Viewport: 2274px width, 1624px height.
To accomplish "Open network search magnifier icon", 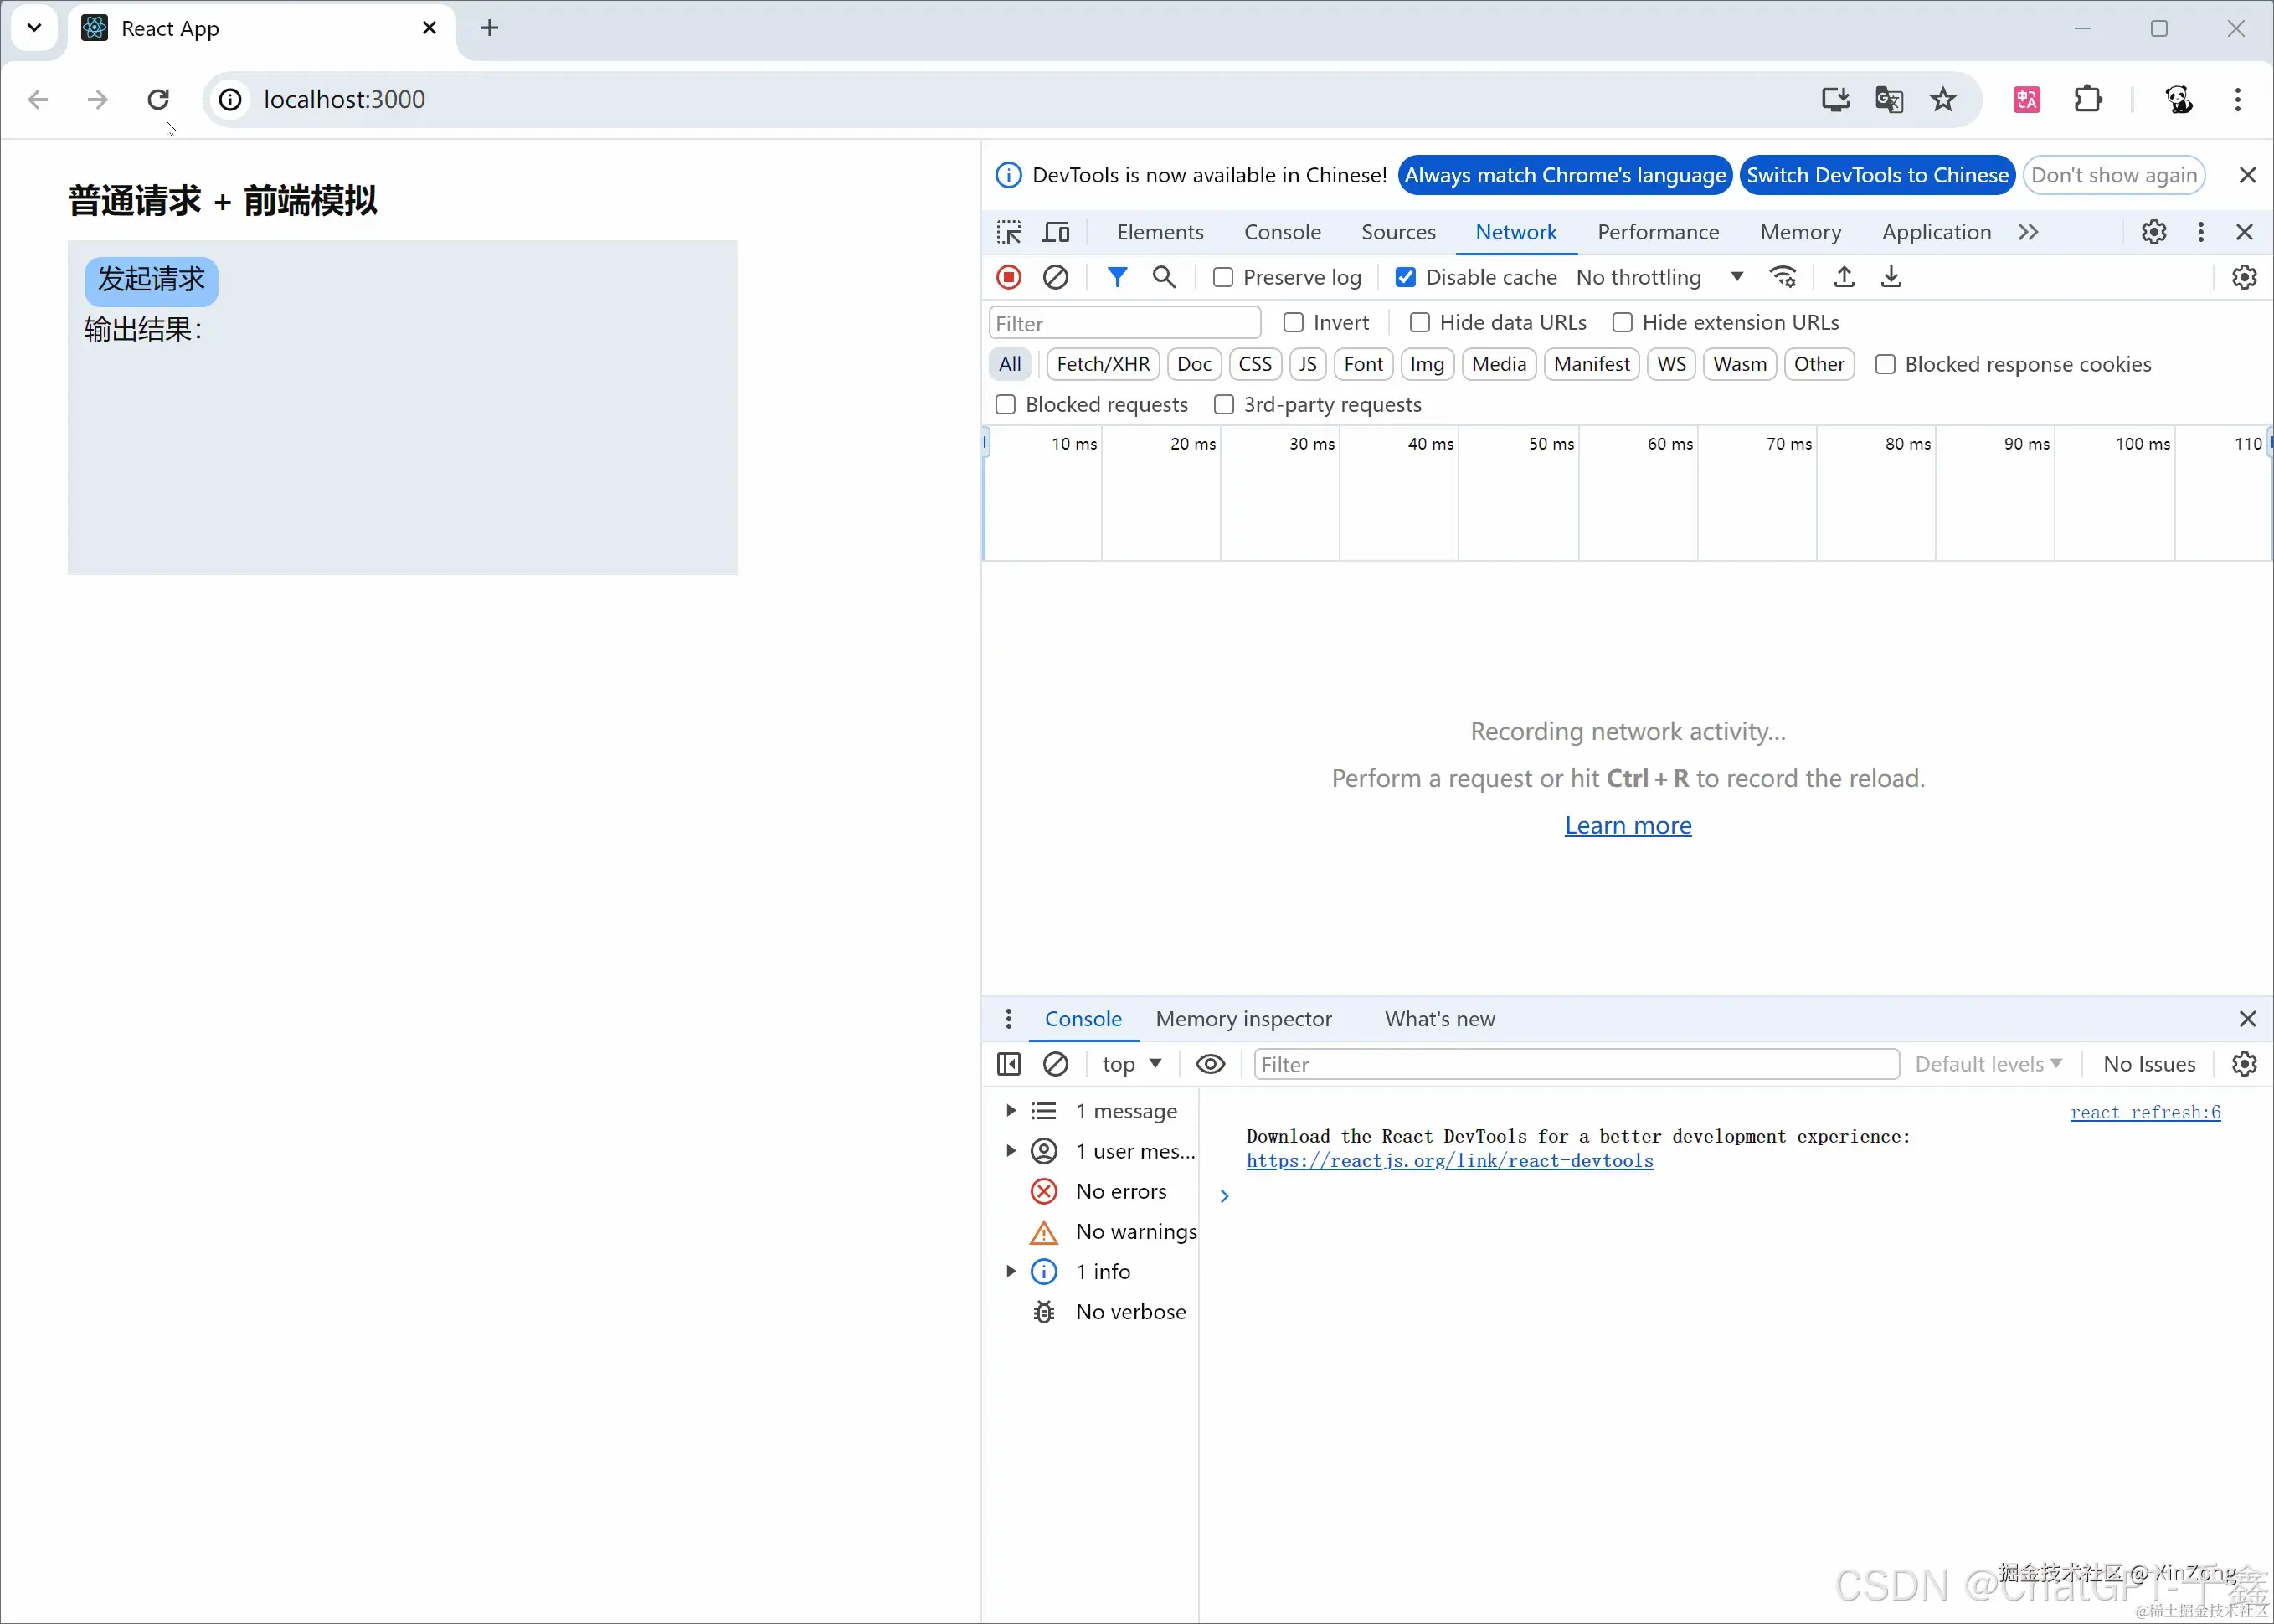I will [1163, 277].
